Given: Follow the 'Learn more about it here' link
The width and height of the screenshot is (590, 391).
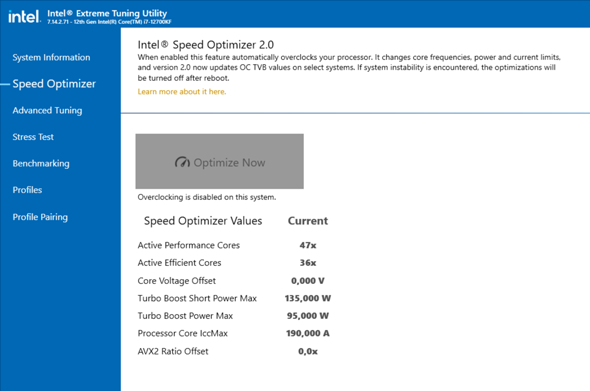Looking at the screenshot, I should (x=182, y=91).
